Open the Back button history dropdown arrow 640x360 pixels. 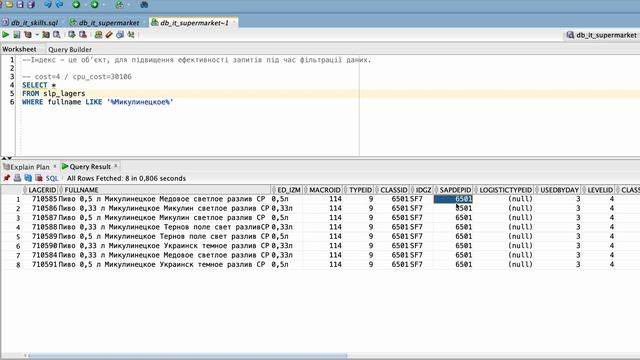click(x=85, y=5)
